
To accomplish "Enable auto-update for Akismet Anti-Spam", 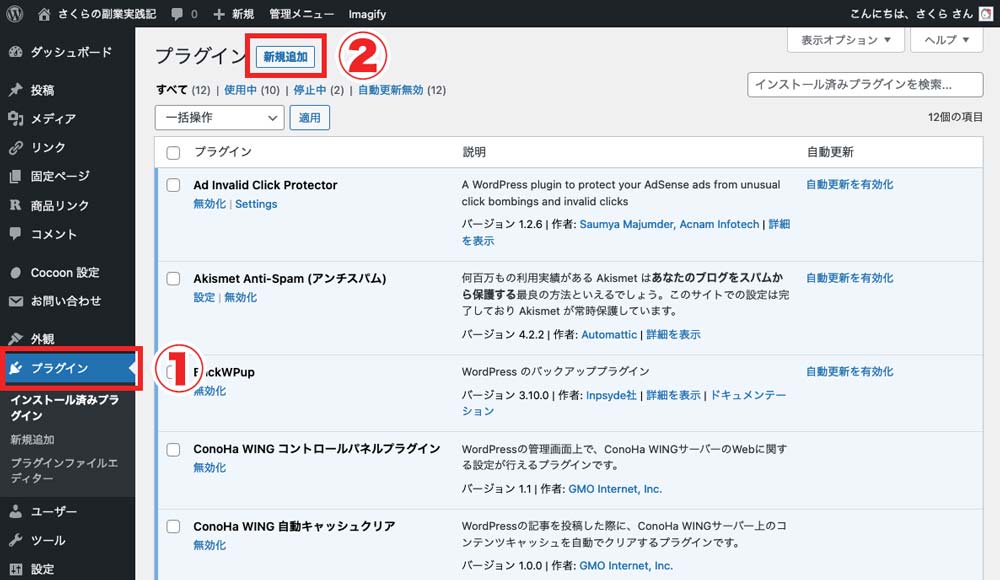I will (849, 278).
